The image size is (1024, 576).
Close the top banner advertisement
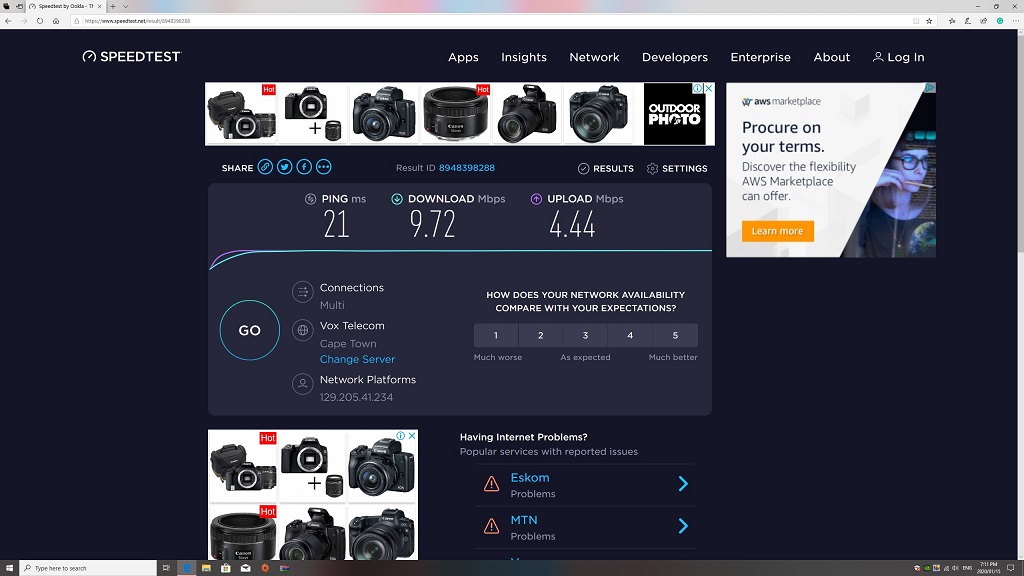pos(709,88)
